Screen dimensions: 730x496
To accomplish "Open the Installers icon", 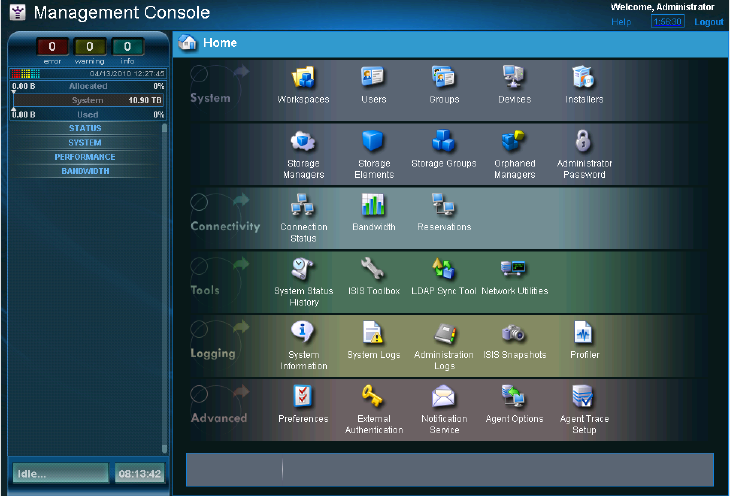I will click(584, 77).
